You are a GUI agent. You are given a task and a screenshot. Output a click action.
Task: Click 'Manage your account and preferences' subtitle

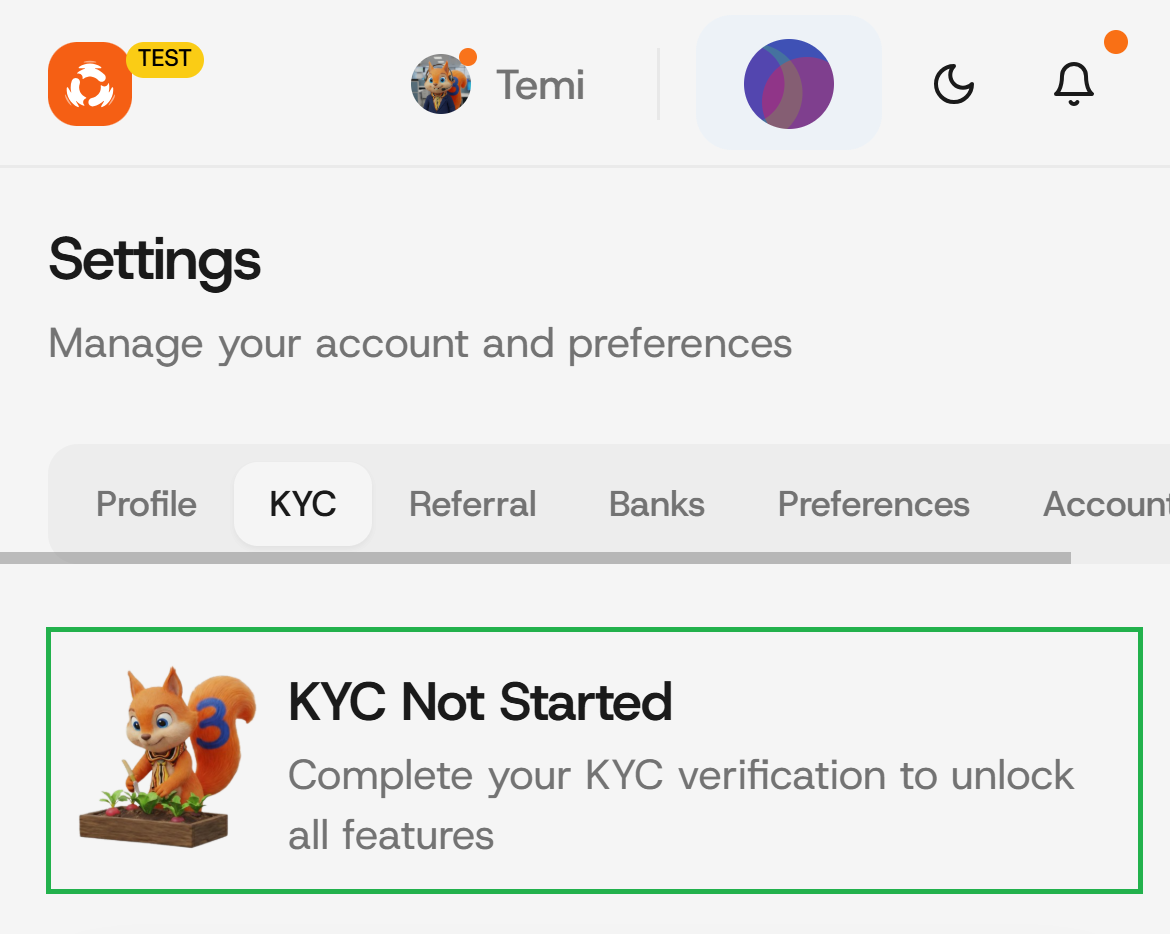tap(420, 344)
